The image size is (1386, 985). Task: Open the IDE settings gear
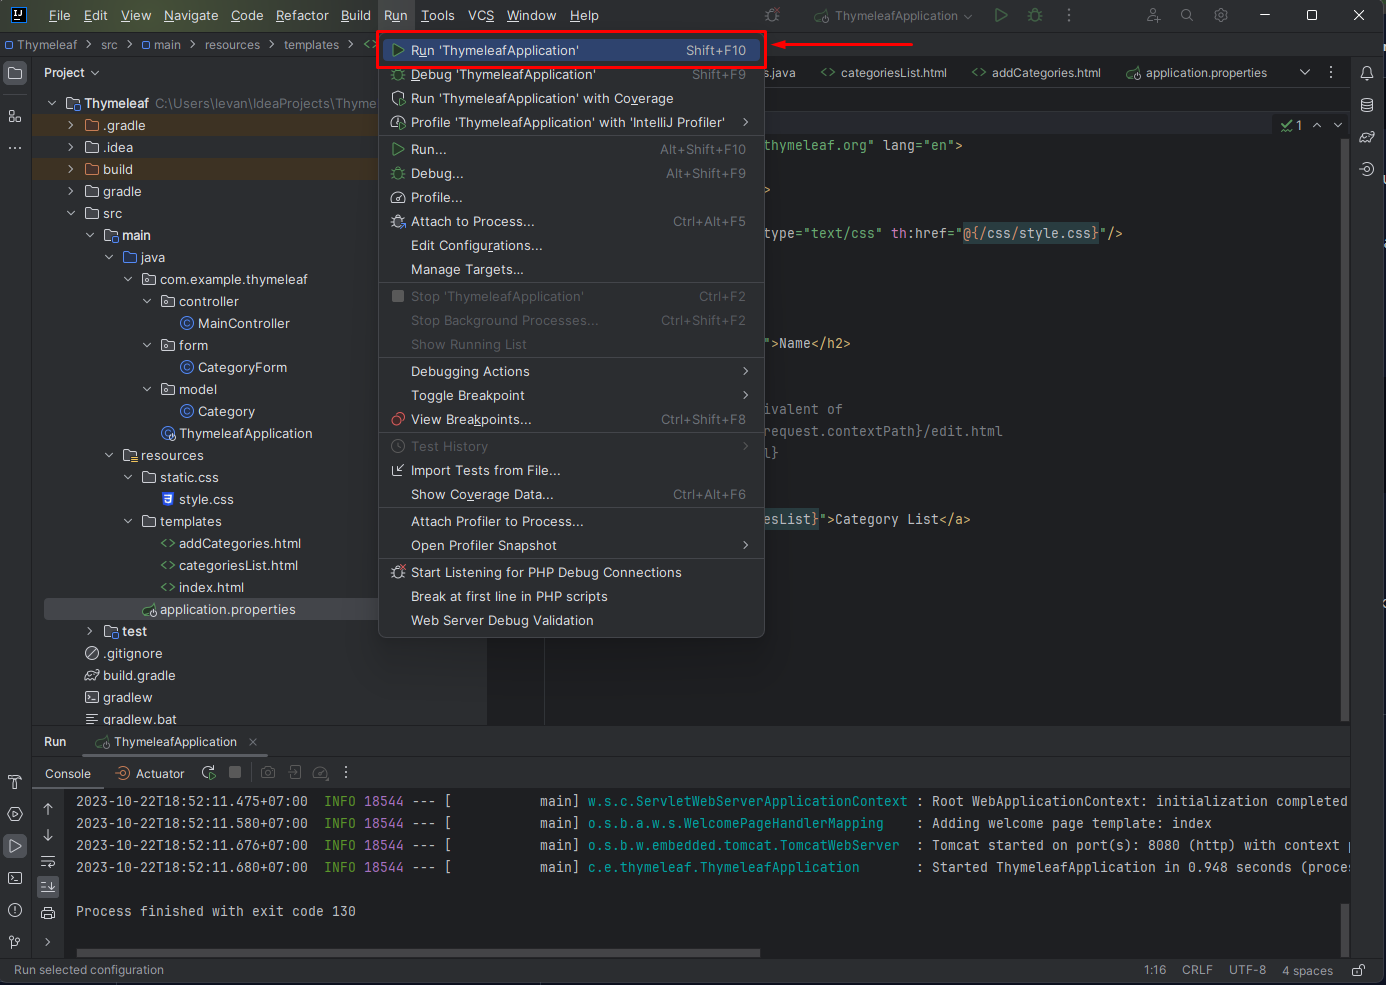(1221, 15)
